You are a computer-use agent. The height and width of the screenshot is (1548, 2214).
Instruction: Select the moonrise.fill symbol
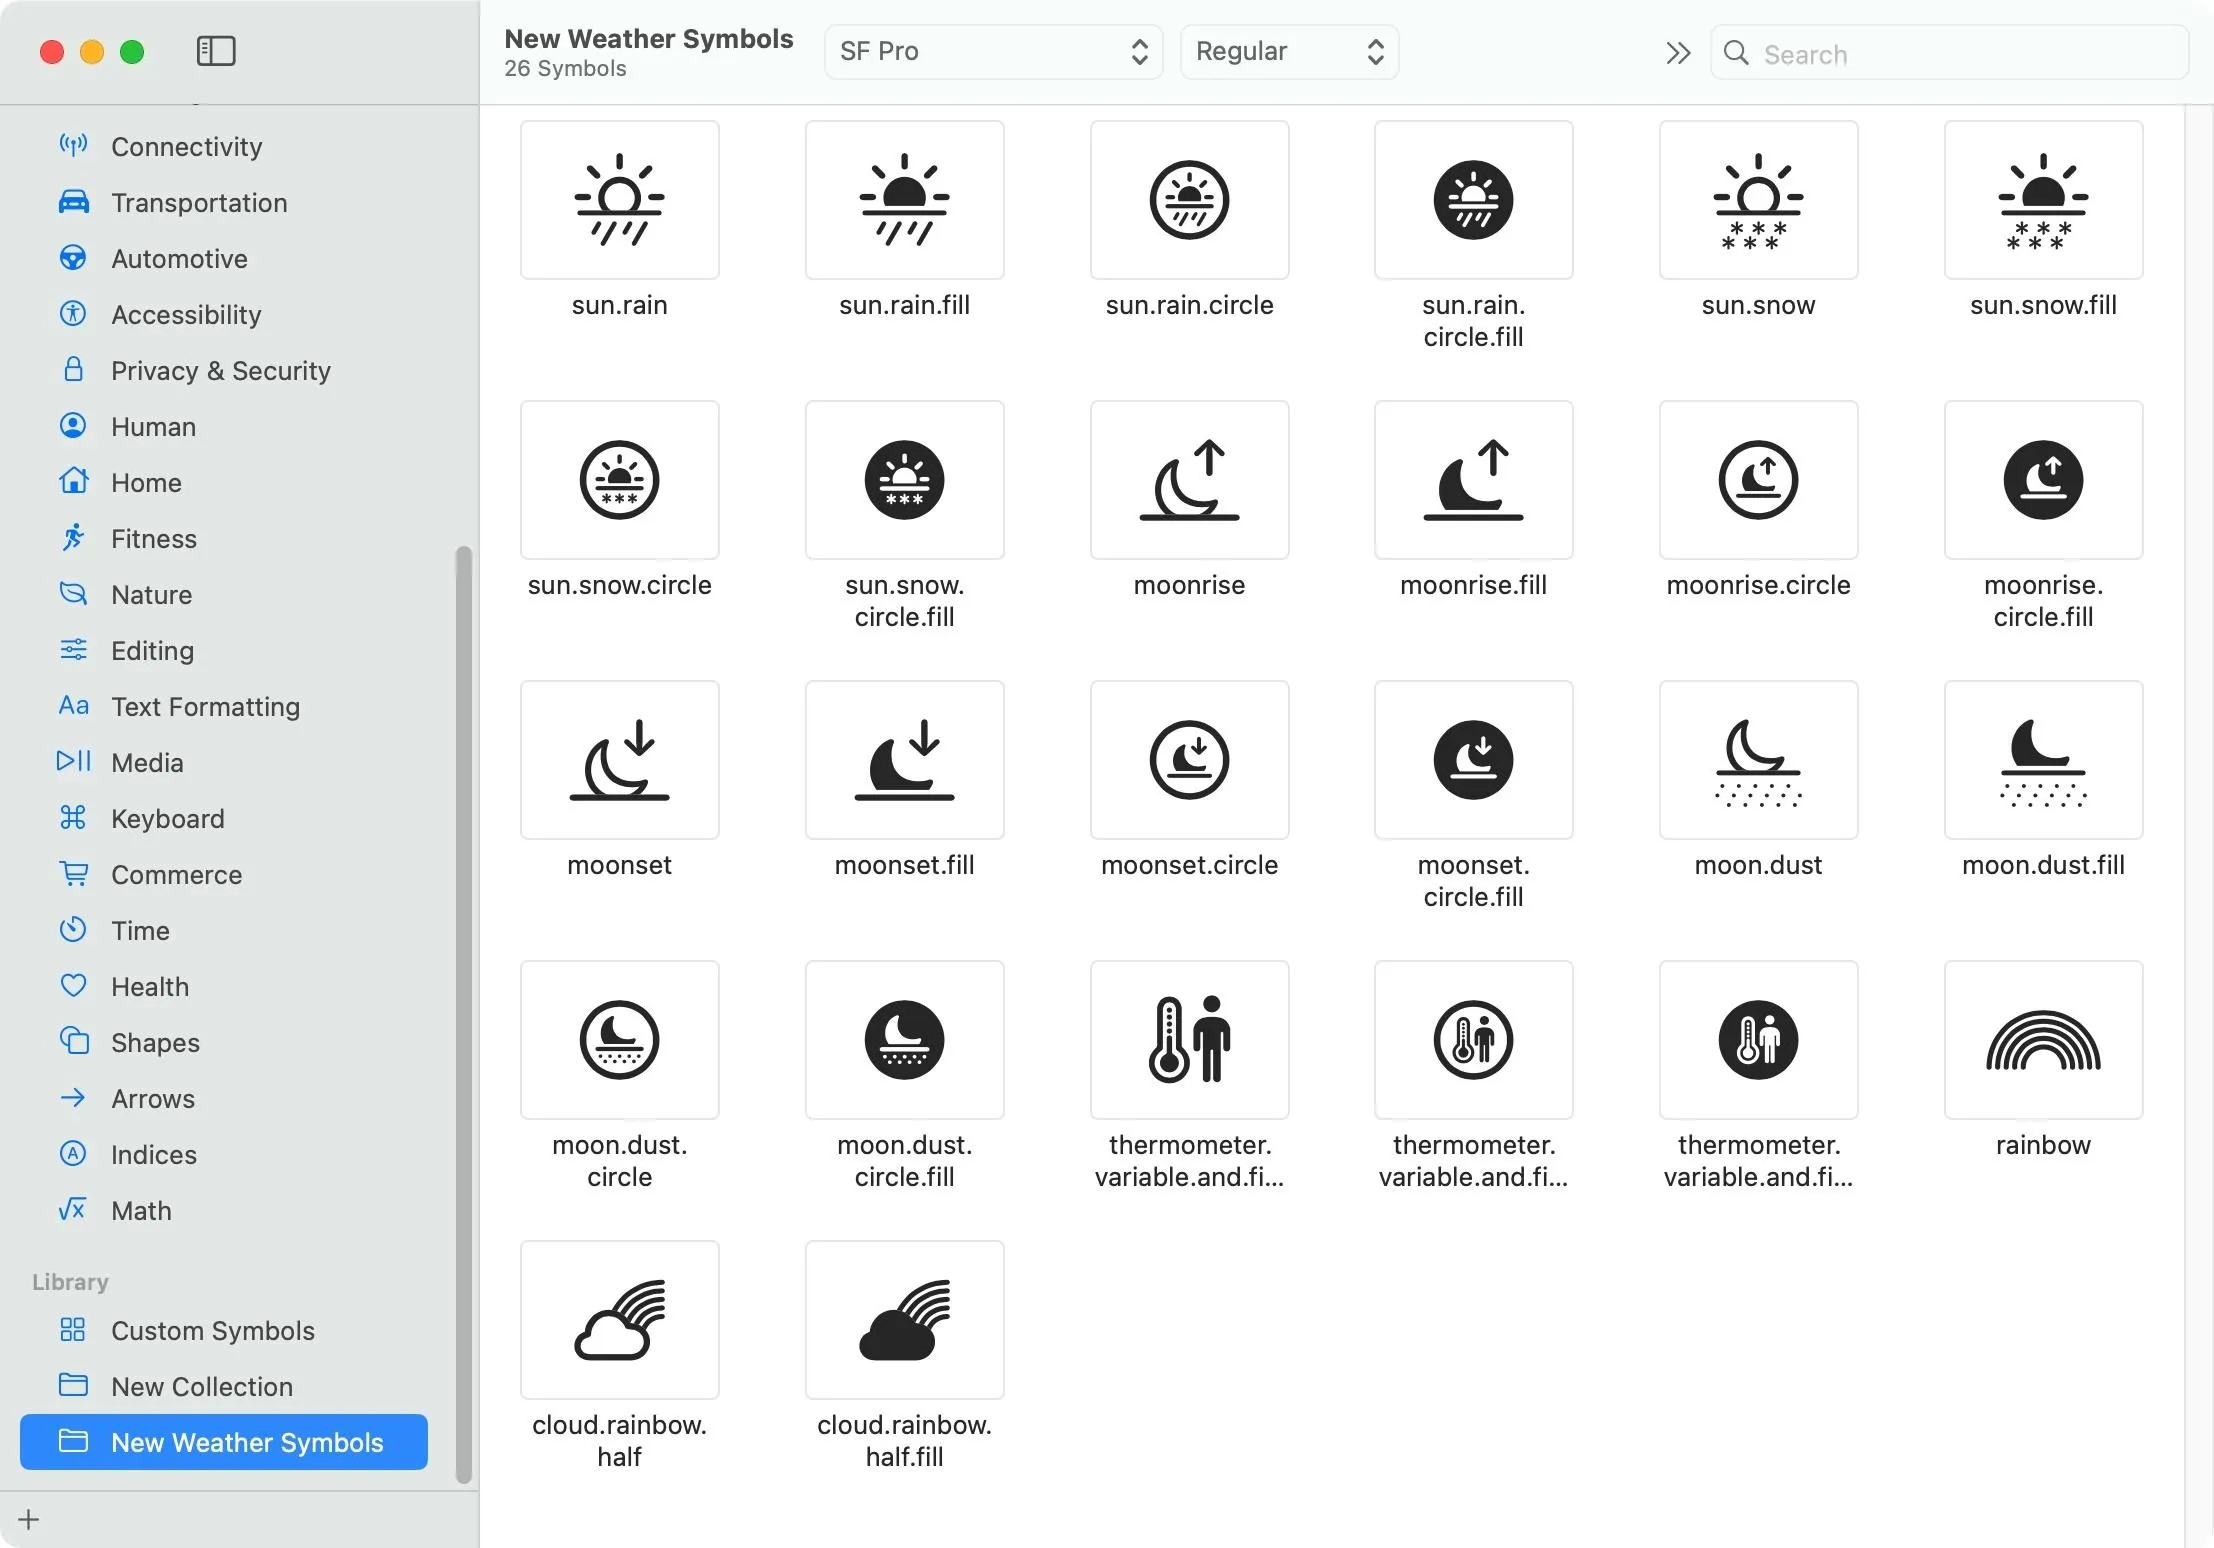(1473, 480)
